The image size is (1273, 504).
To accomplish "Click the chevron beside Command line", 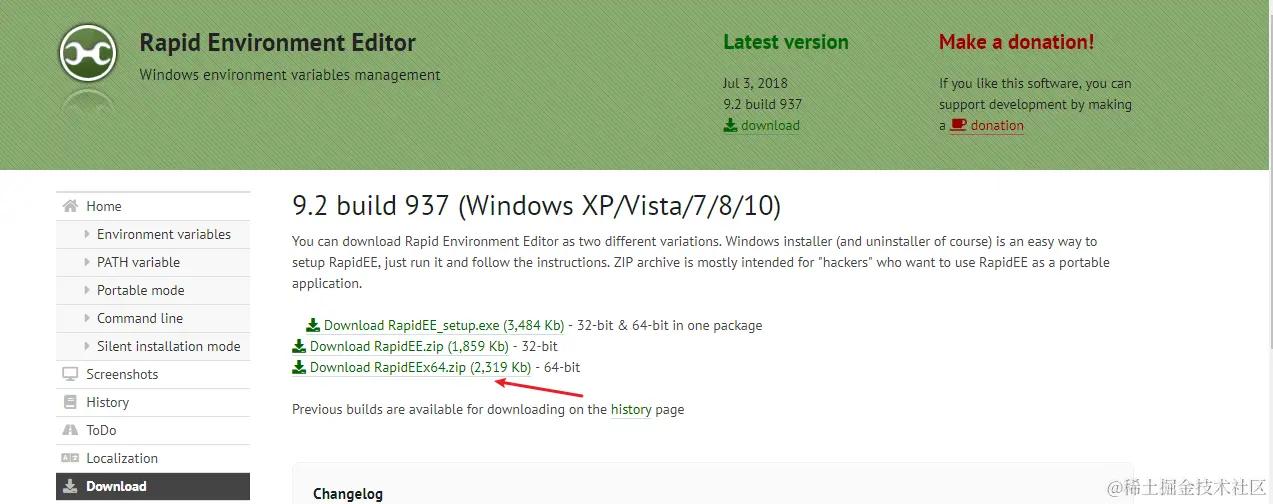I will pos(88,318).
